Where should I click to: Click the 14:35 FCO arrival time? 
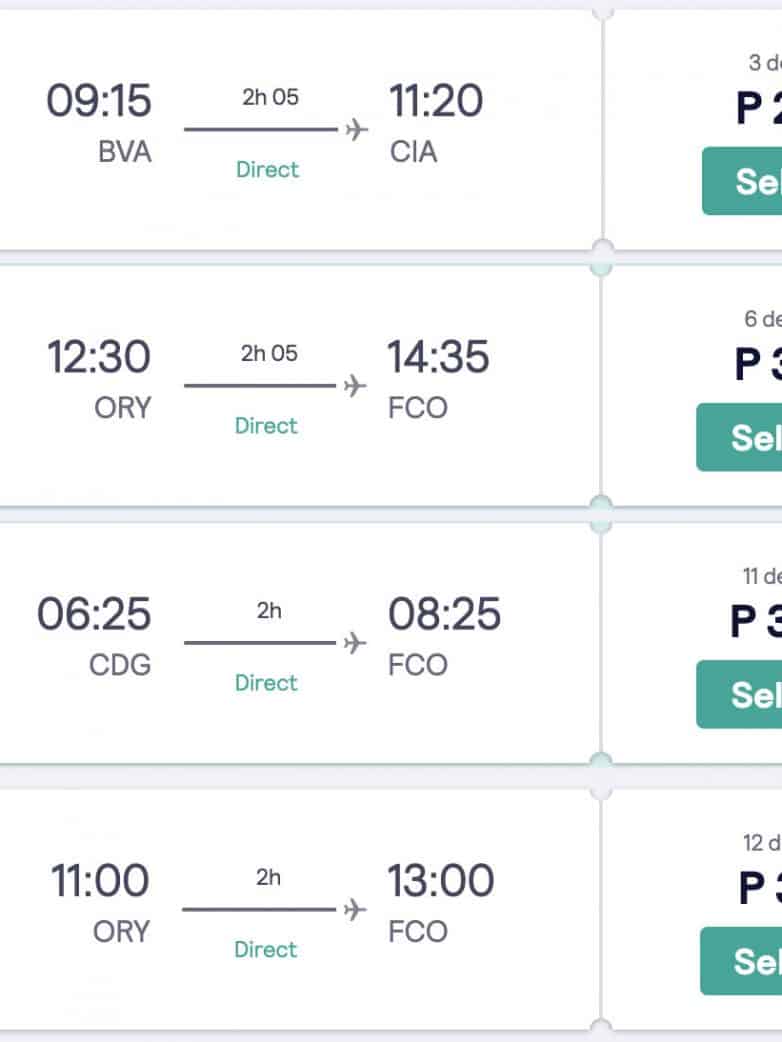tap(439, 358)
